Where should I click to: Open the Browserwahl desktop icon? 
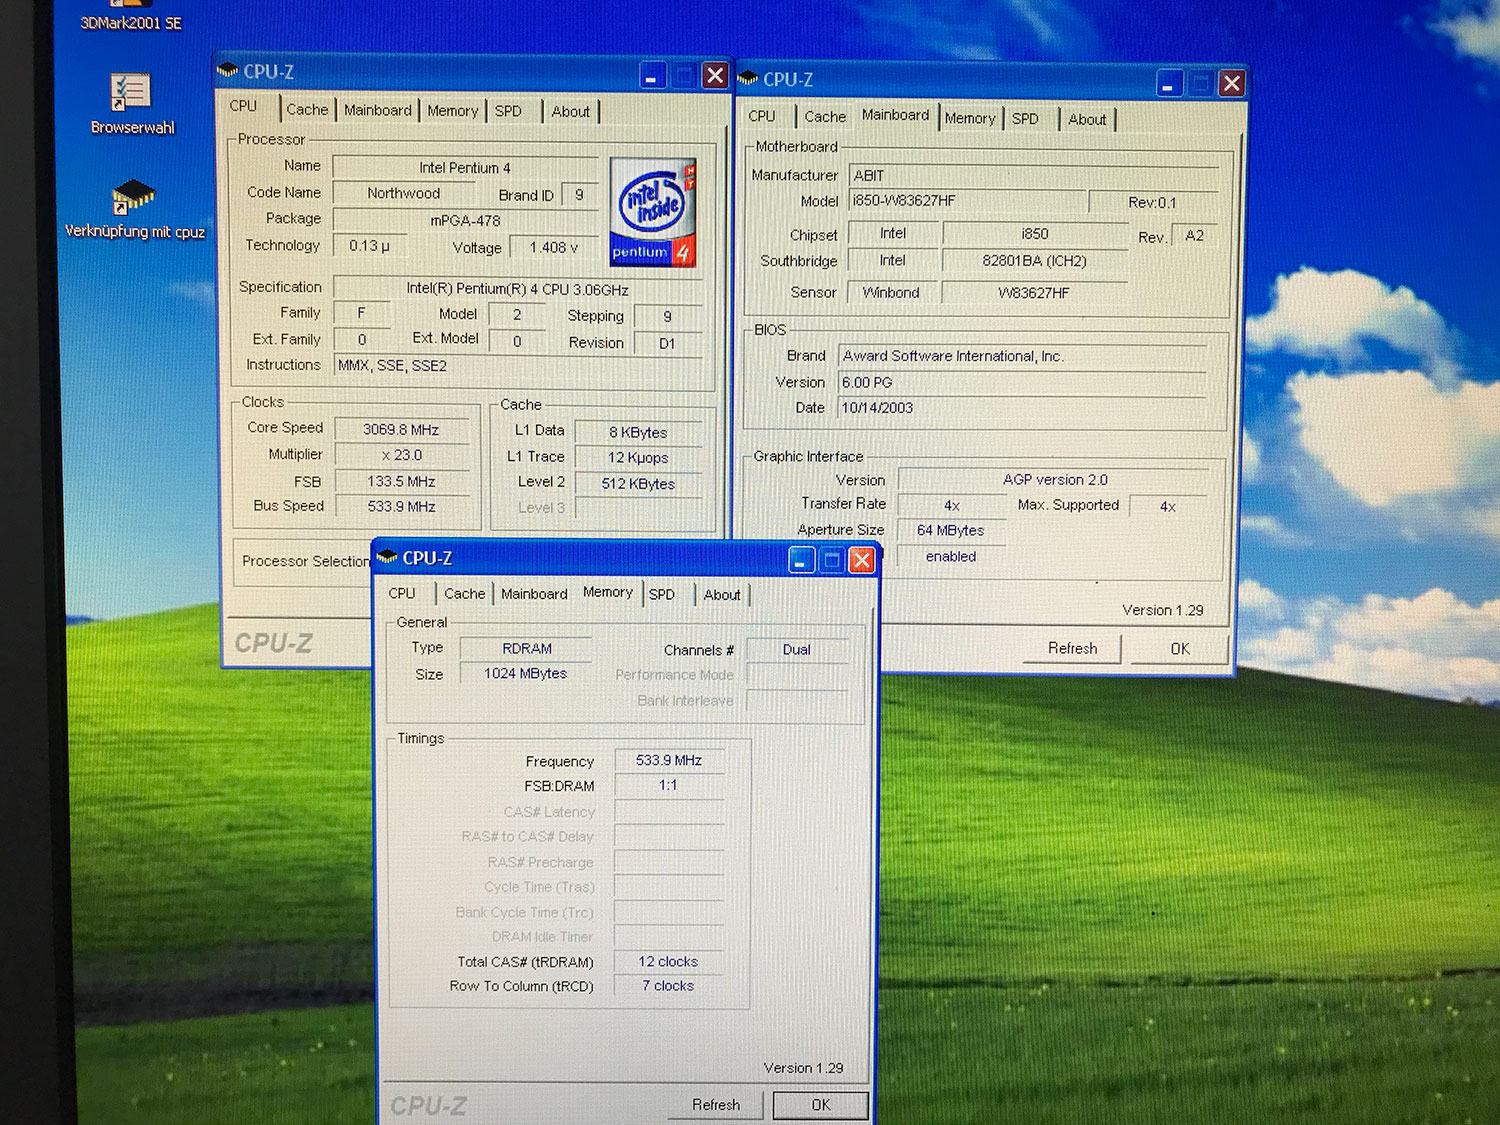pos(132,104)
